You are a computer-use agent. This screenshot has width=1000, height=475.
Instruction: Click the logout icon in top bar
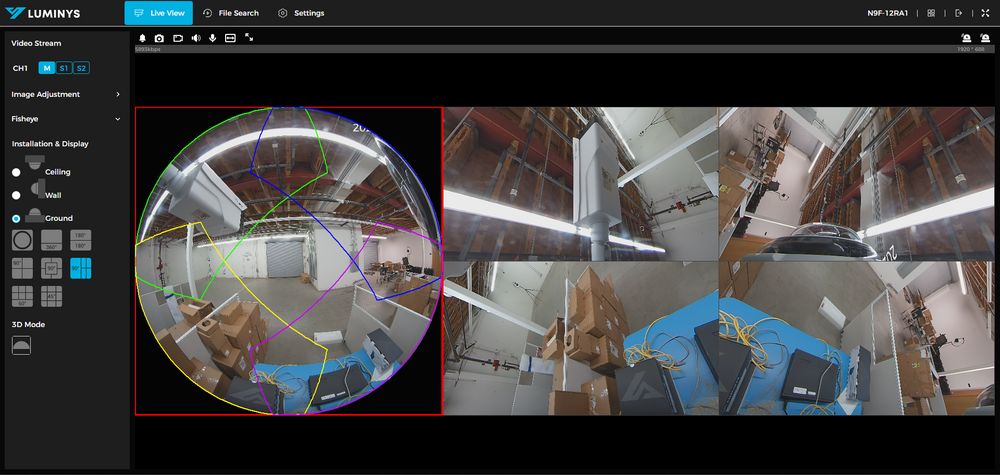[x=959, y=13]
